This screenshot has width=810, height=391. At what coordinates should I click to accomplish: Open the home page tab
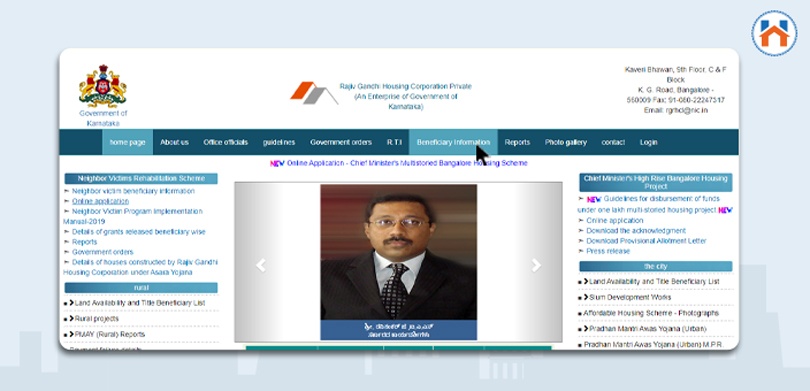(x=128, y=142)
